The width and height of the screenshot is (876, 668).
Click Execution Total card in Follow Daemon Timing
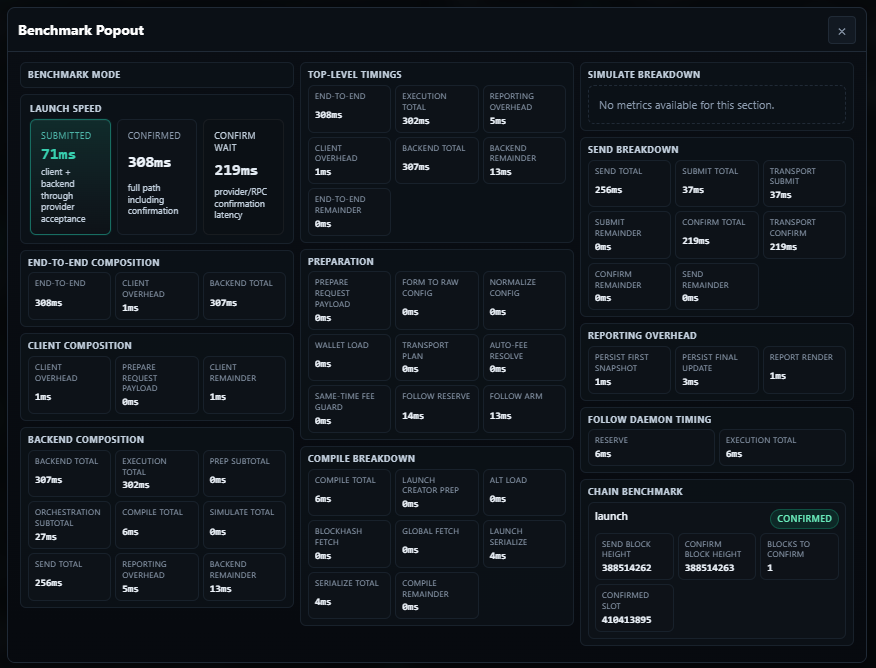pos(782,447)
